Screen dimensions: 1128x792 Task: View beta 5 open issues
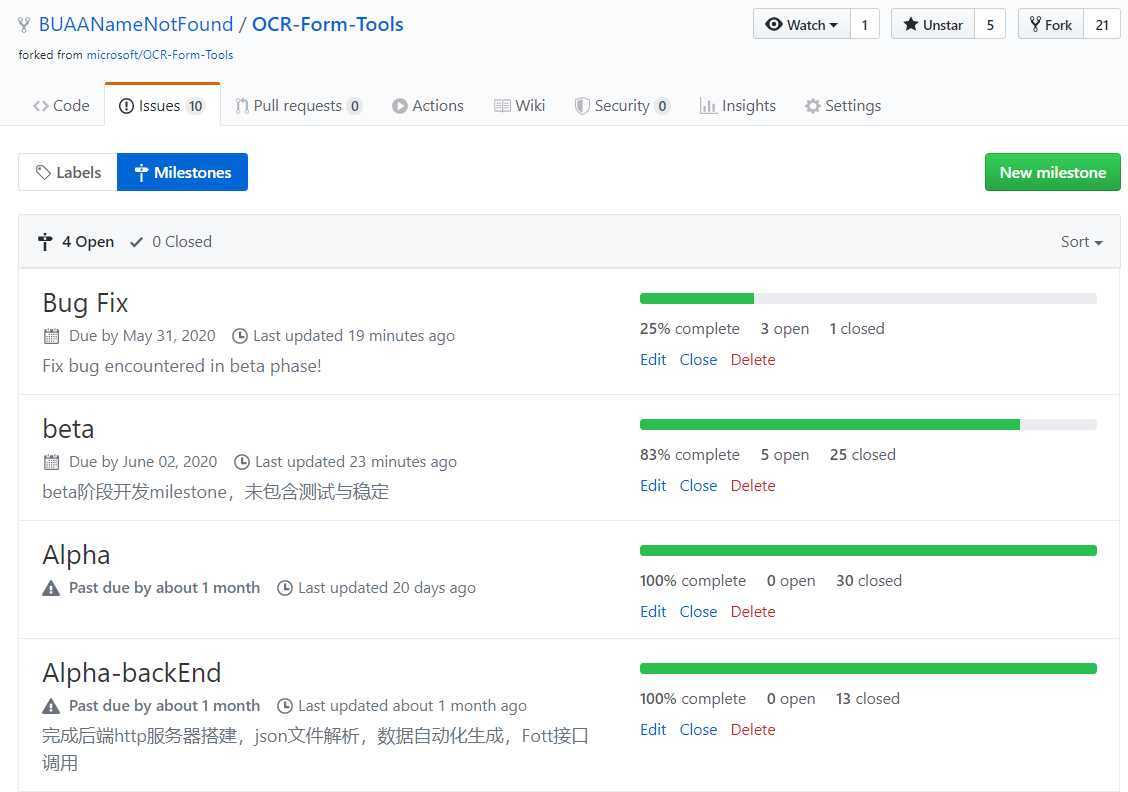(785, 455)
